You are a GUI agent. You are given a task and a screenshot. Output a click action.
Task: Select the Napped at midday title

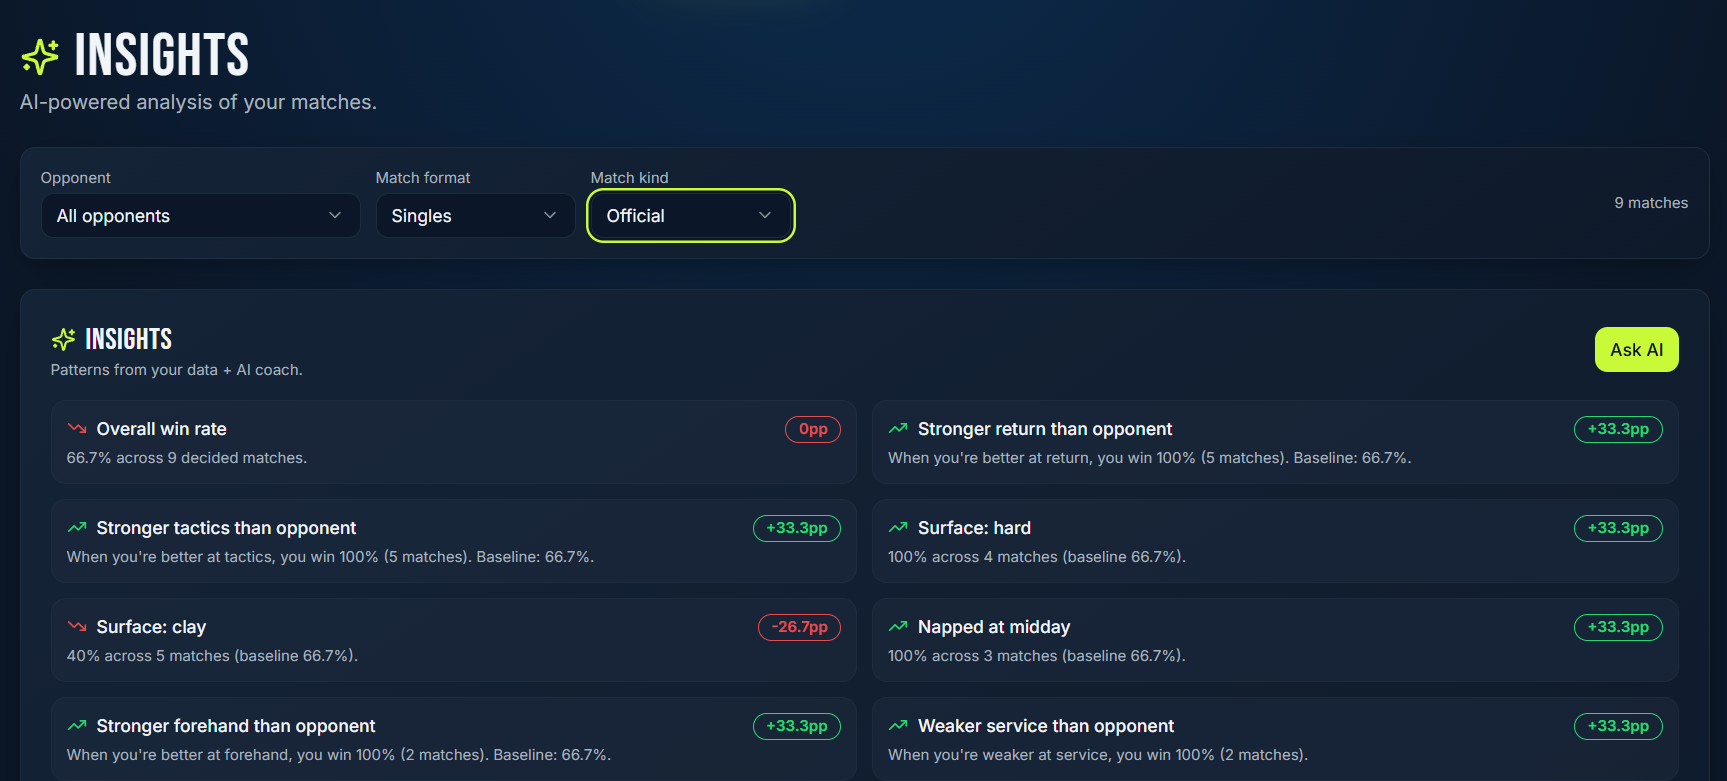coord(994,627)
